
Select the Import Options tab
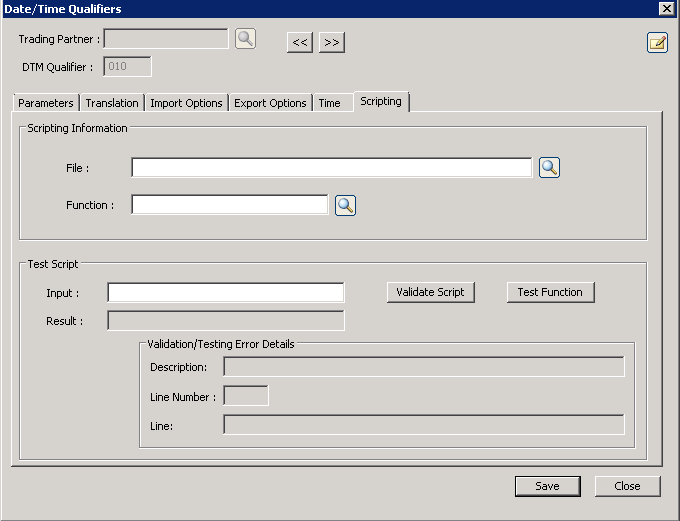pos(186,103)
